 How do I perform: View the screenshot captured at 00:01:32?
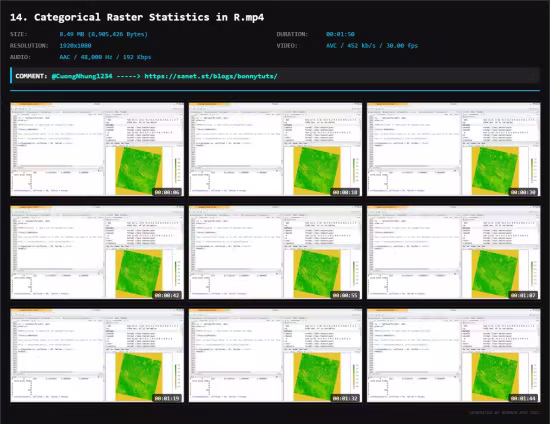[275, 356]
